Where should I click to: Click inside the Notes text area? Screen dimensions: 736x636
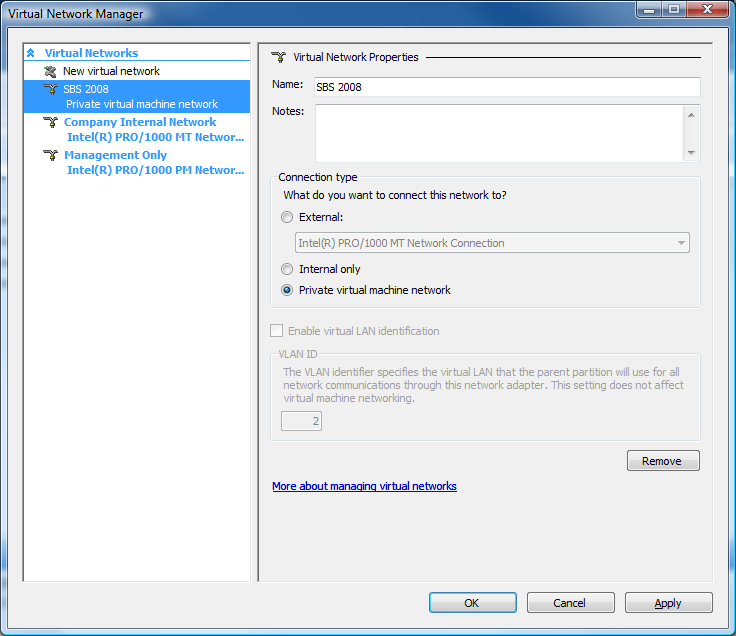499,134
